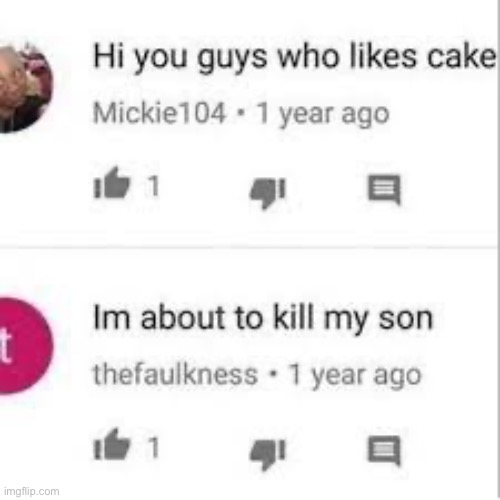This screenshot has width=500, height=500.
Task: Click the dot separator after thefaulkness username
Action: [x=273, y=374]
